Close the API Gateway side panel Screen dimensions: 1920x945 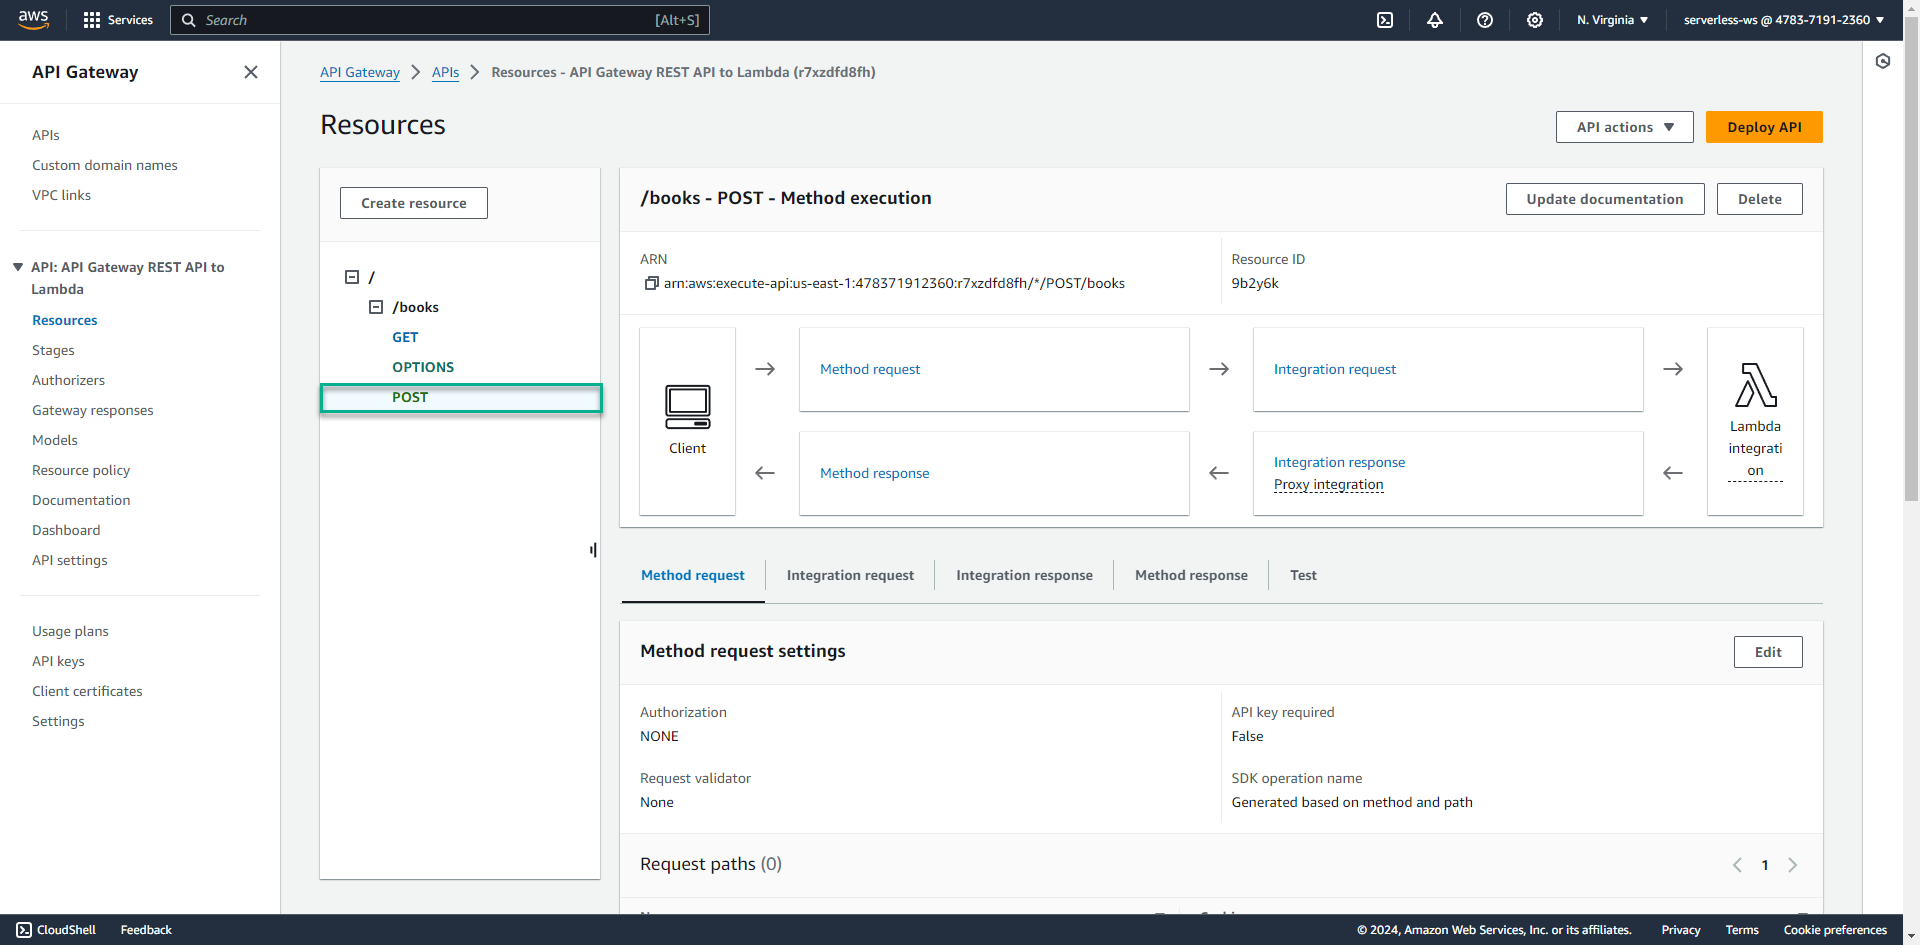(251, 72)
